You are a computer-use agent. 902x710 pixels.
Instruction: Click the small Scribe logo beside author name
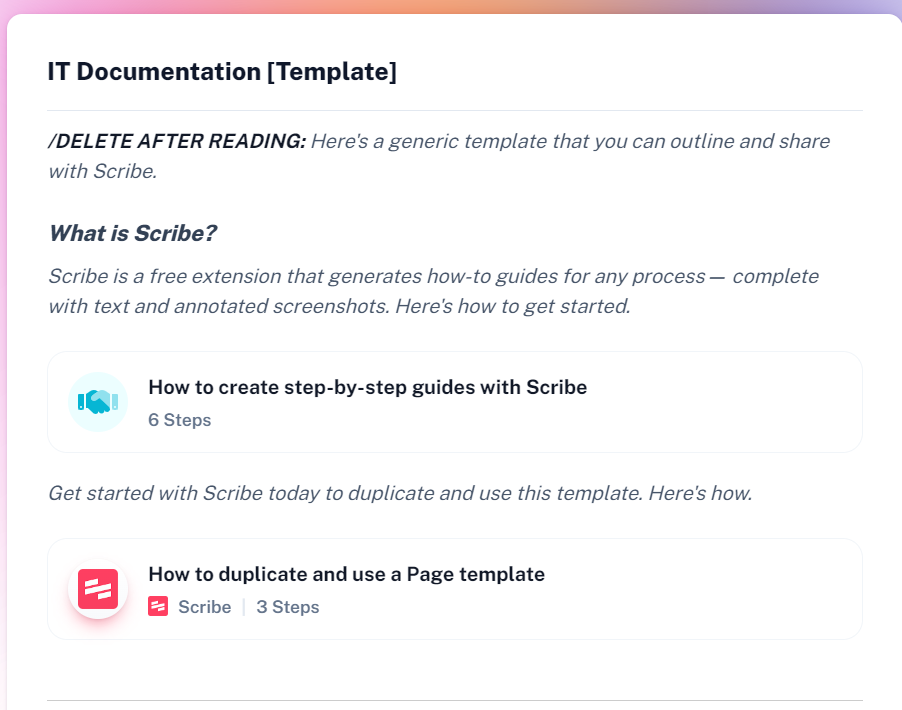click(x=158, y=606)
